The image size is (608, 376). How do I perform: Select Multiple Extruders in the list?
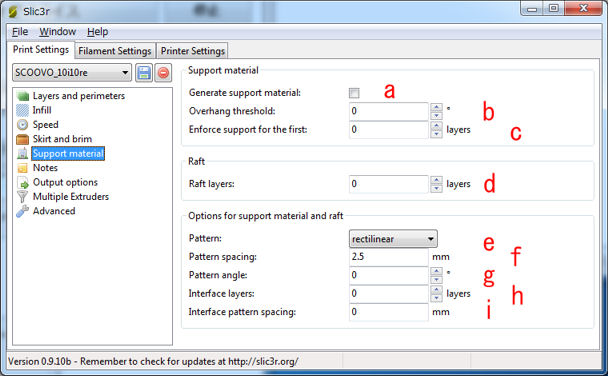[71, 197]
